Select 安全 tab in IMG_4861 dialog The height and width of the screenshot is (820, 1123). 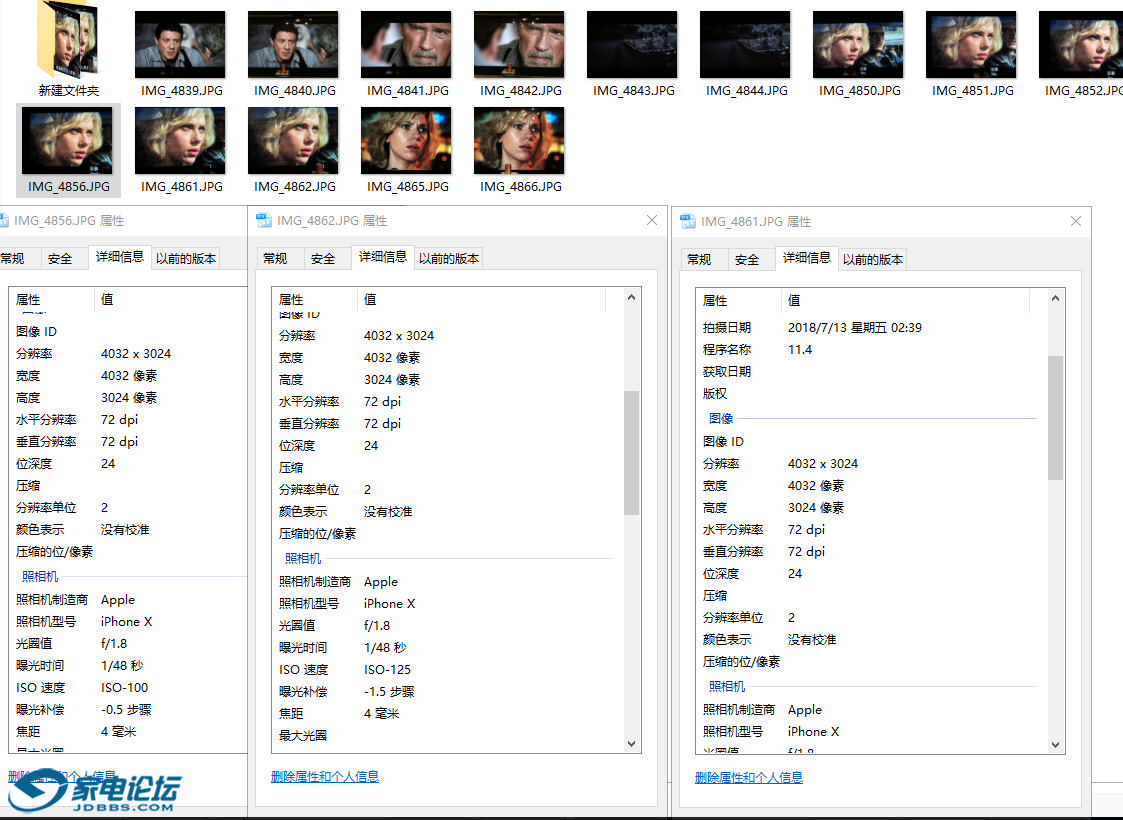tap(750, 258)
